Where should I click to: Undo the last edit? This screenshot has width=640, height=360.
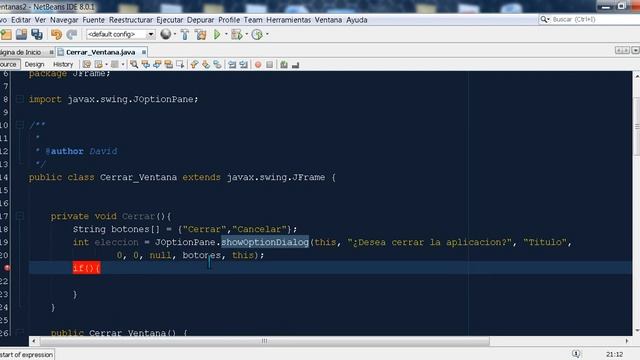[56, 35]
